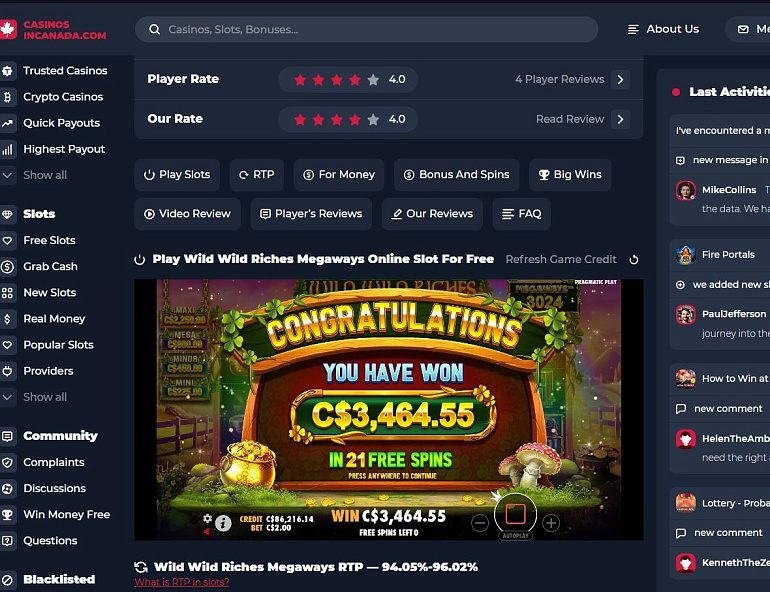Open the 'How to Win at' activity entry
Screen dimensions: 770x592
tap(722, 378)
